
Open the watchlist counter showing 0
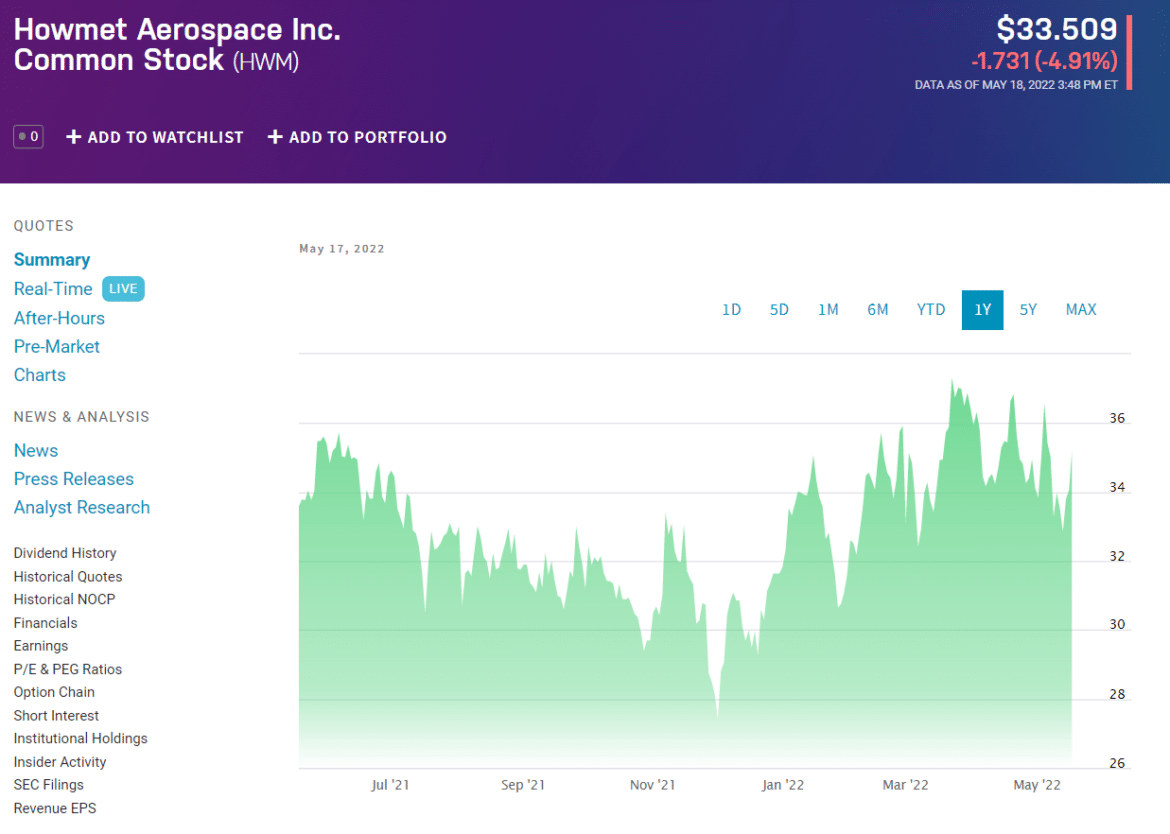click(28, 137)
